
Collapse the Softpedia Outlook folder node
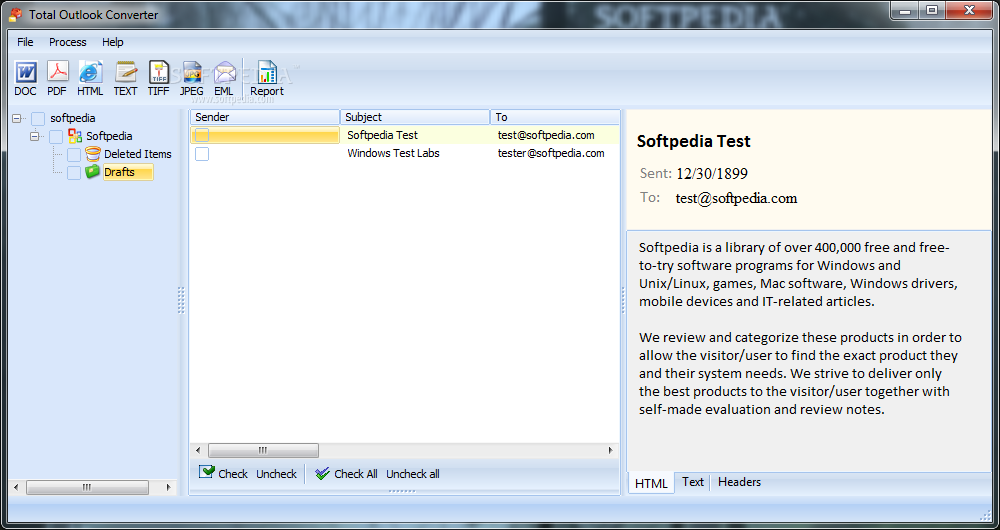34,136
